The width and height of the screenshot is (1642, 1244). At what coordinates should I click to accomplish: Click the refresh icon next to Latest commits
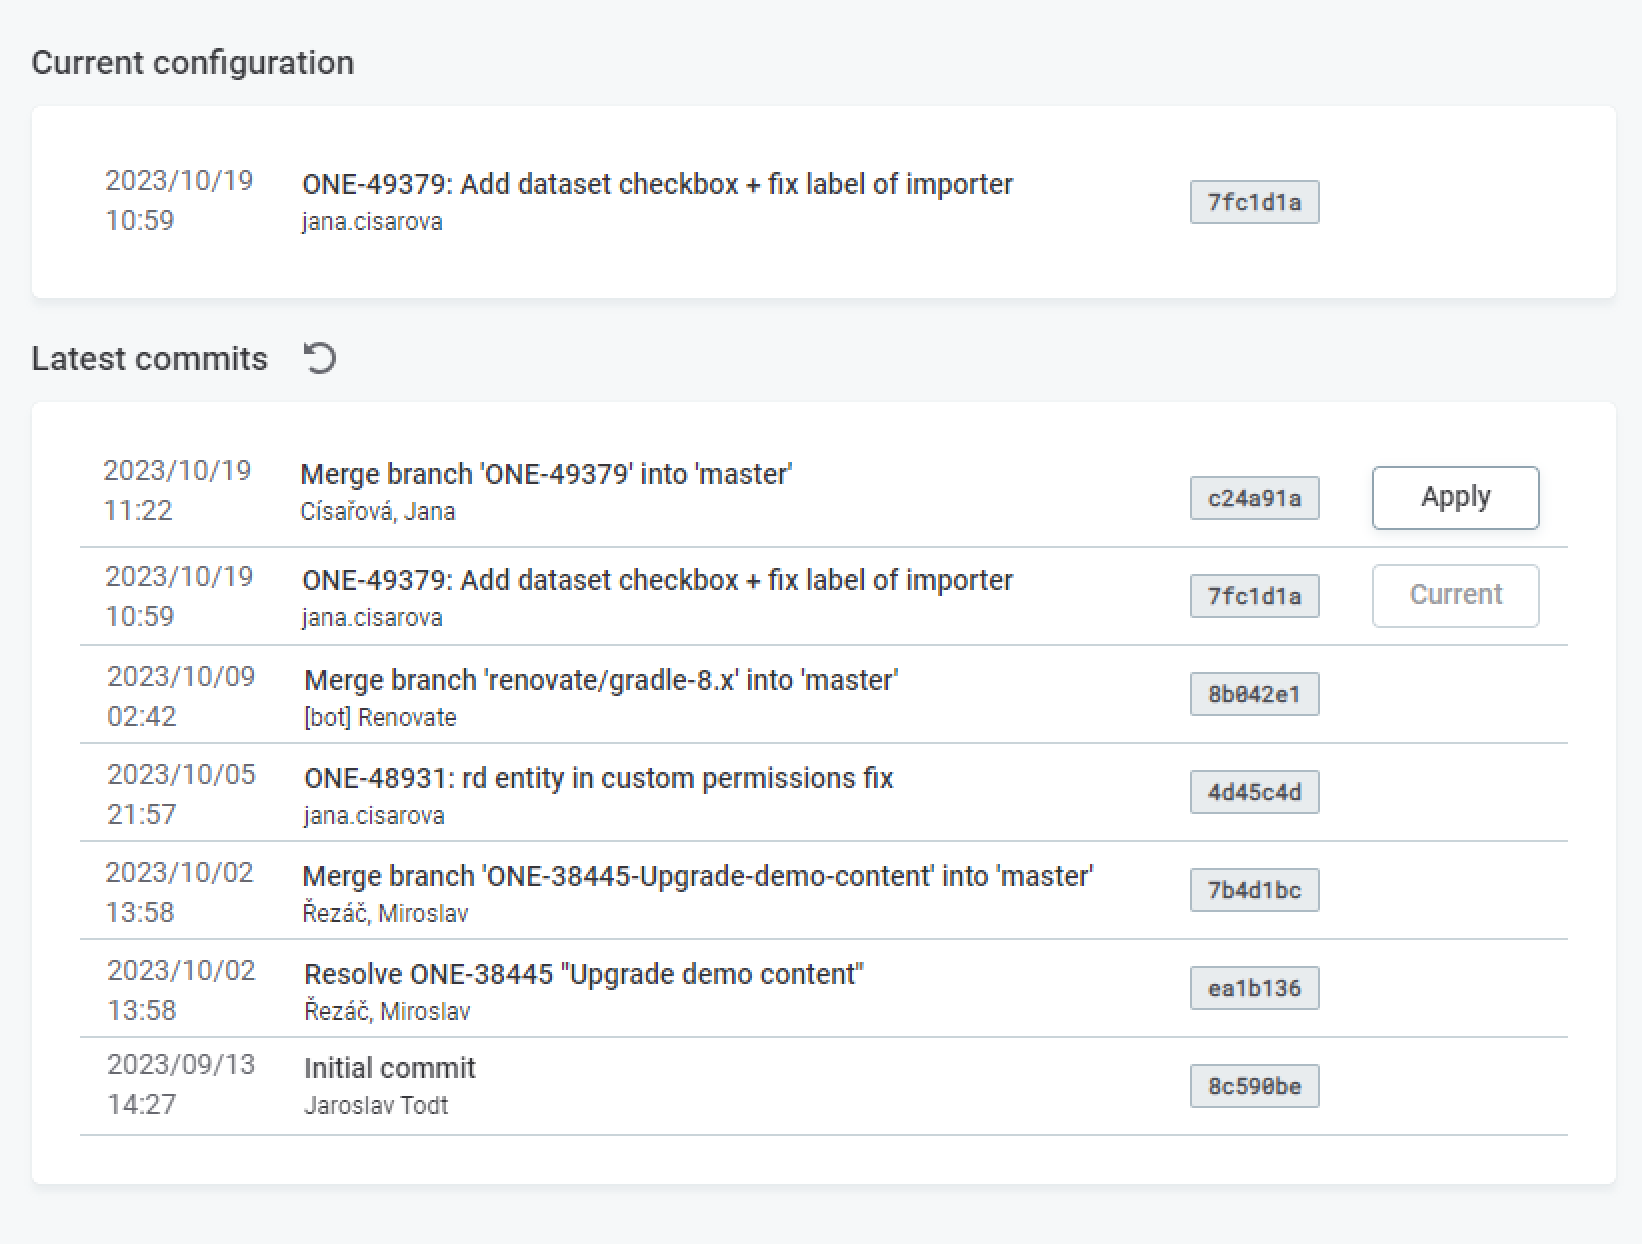coord(318,358)
